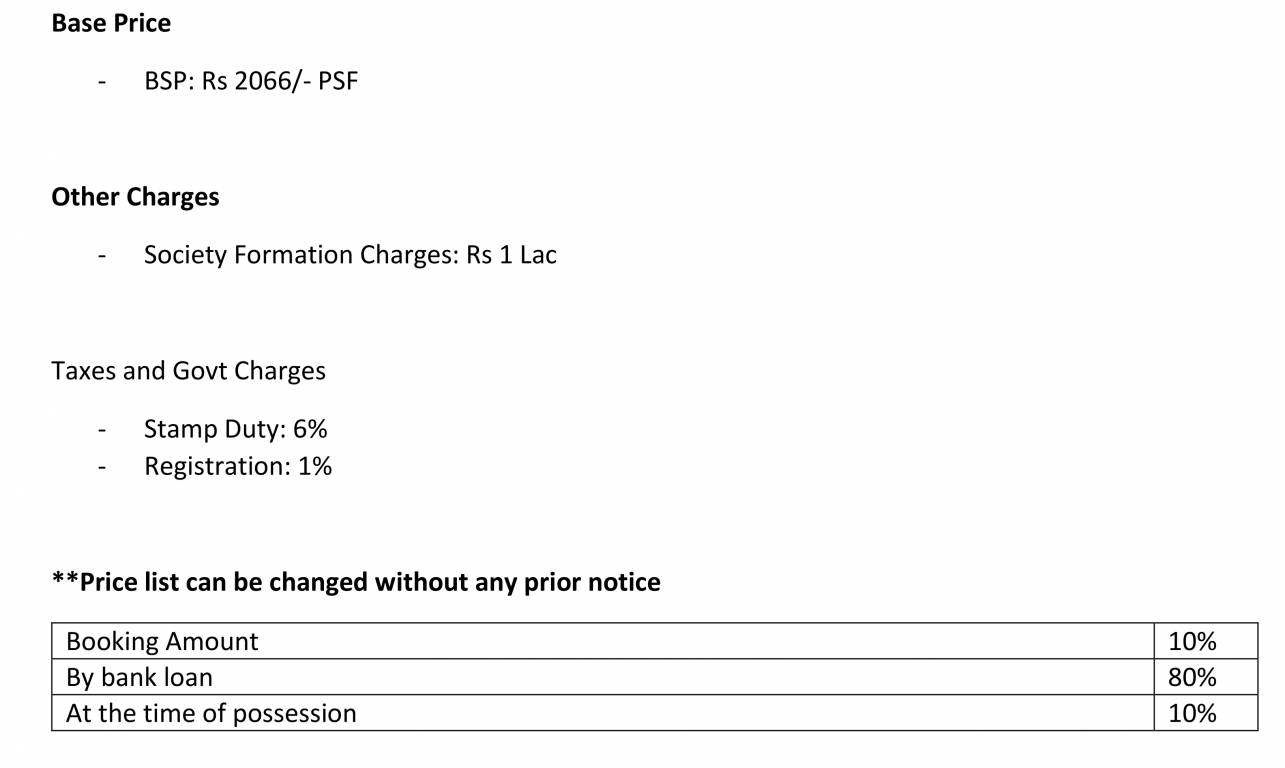Select the Taxes and Govt Charges heading
The height and width of the screenshot is (768, 1285).
[x=188, y=371]
